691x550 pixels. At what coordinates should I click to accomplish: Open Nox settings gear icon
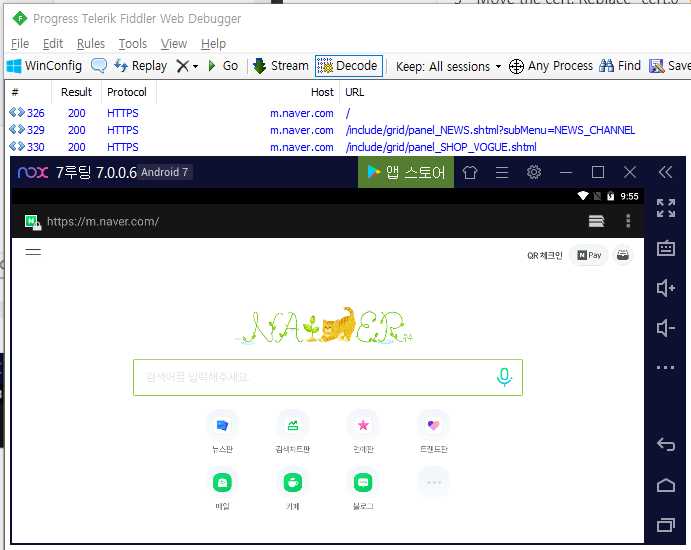point(534,172)
